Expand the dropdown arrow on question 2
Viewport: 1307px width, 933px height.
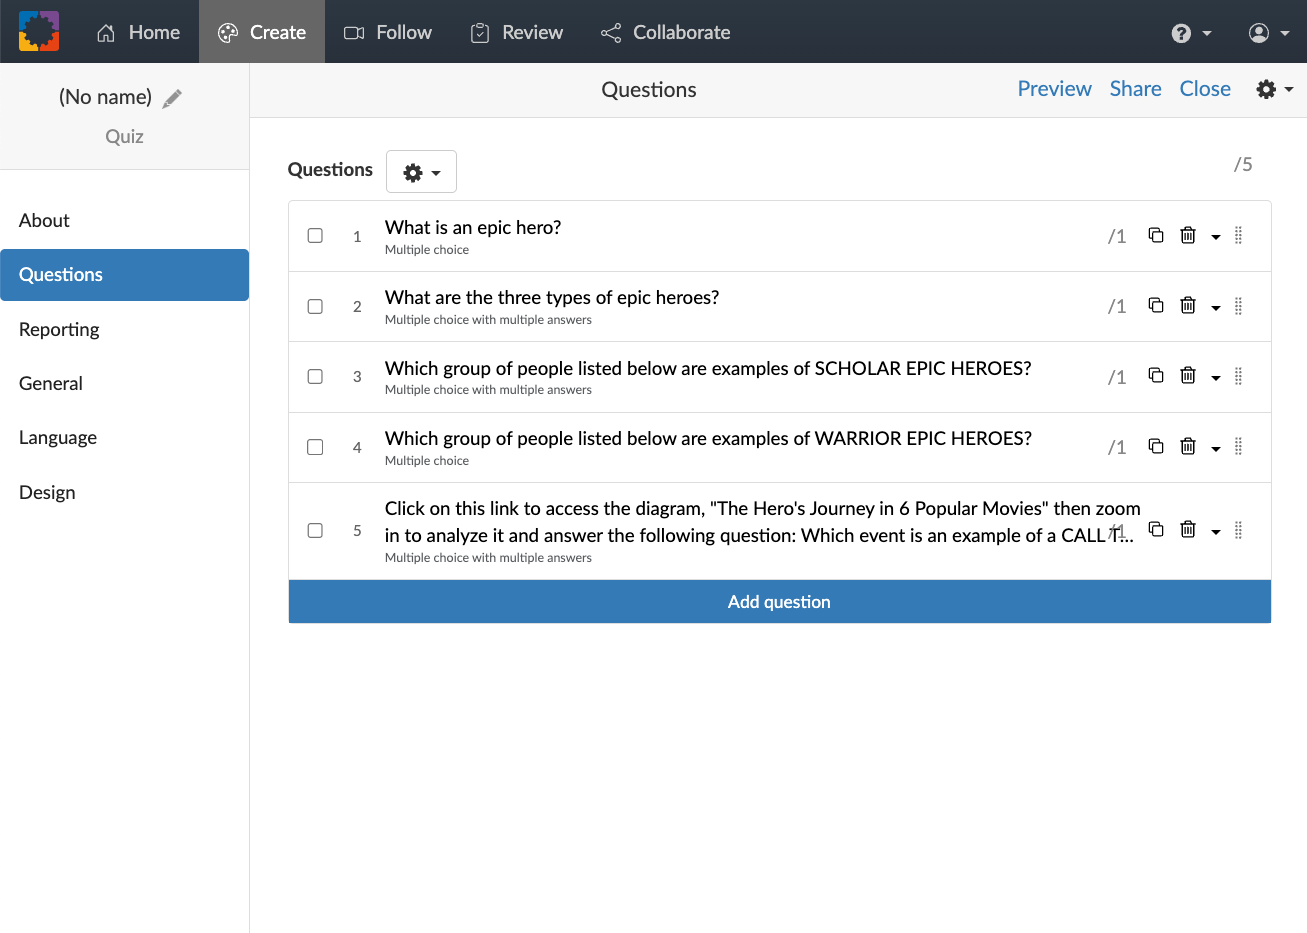[x=1216, y=305]
